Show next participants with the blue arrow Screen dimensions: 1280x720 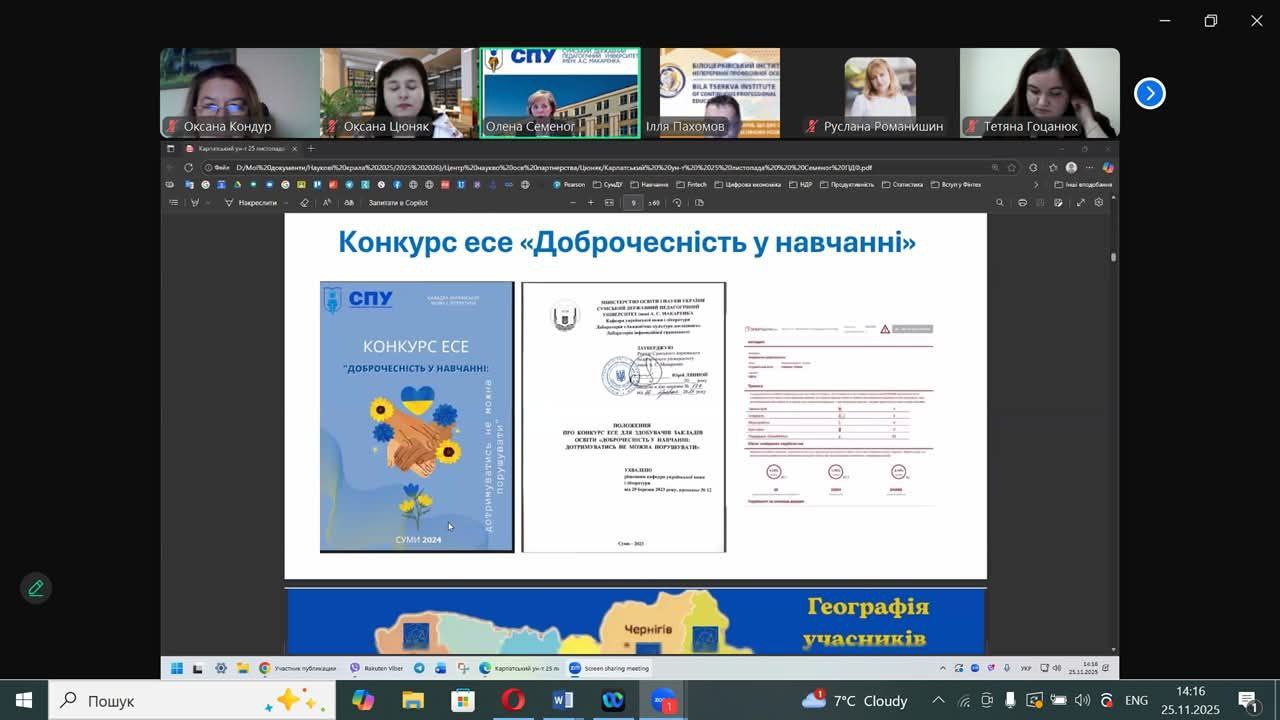(x=1149, y=93)
